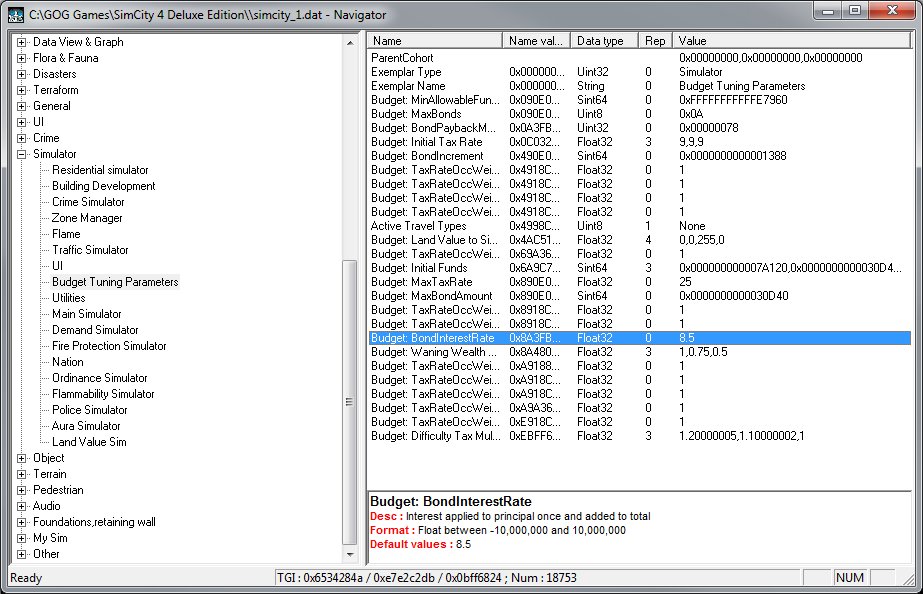Image resolution: width=923 pixels, height=594 pixels.
Task: Select Ordinance Simulator tree item
Action: [x=99, y=378]
